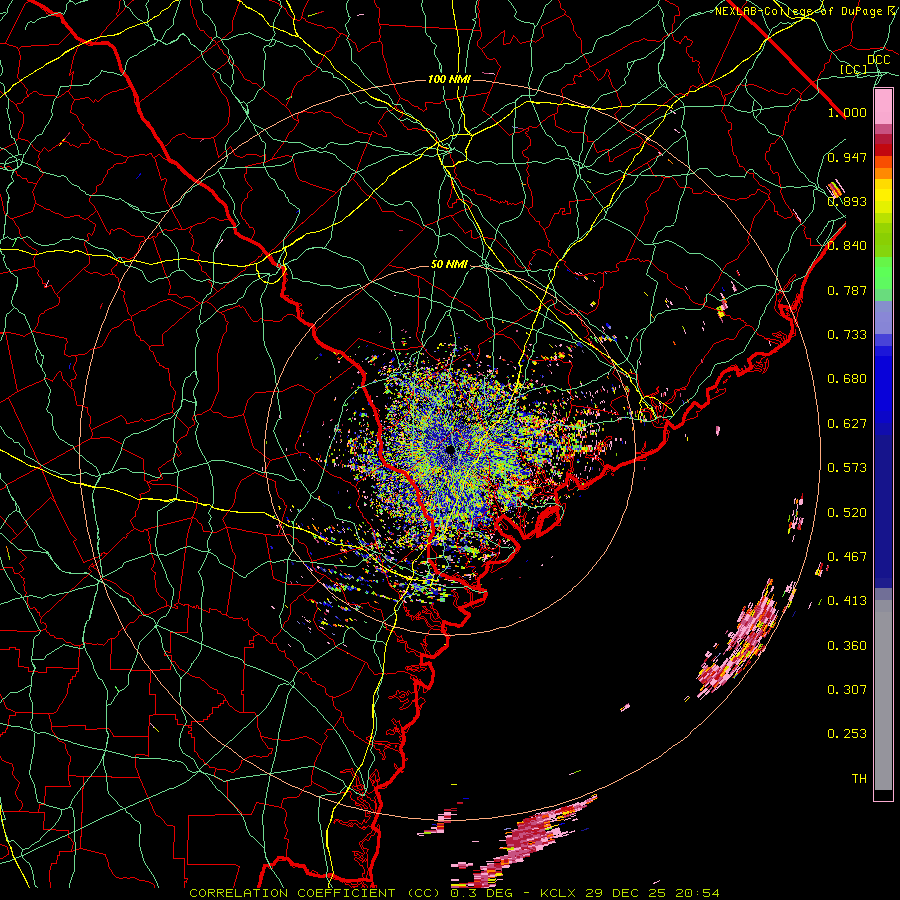Click the 20:54 timestamp in the caption
The width and height of the screenshot is (900, 900).
pos(697,893)
